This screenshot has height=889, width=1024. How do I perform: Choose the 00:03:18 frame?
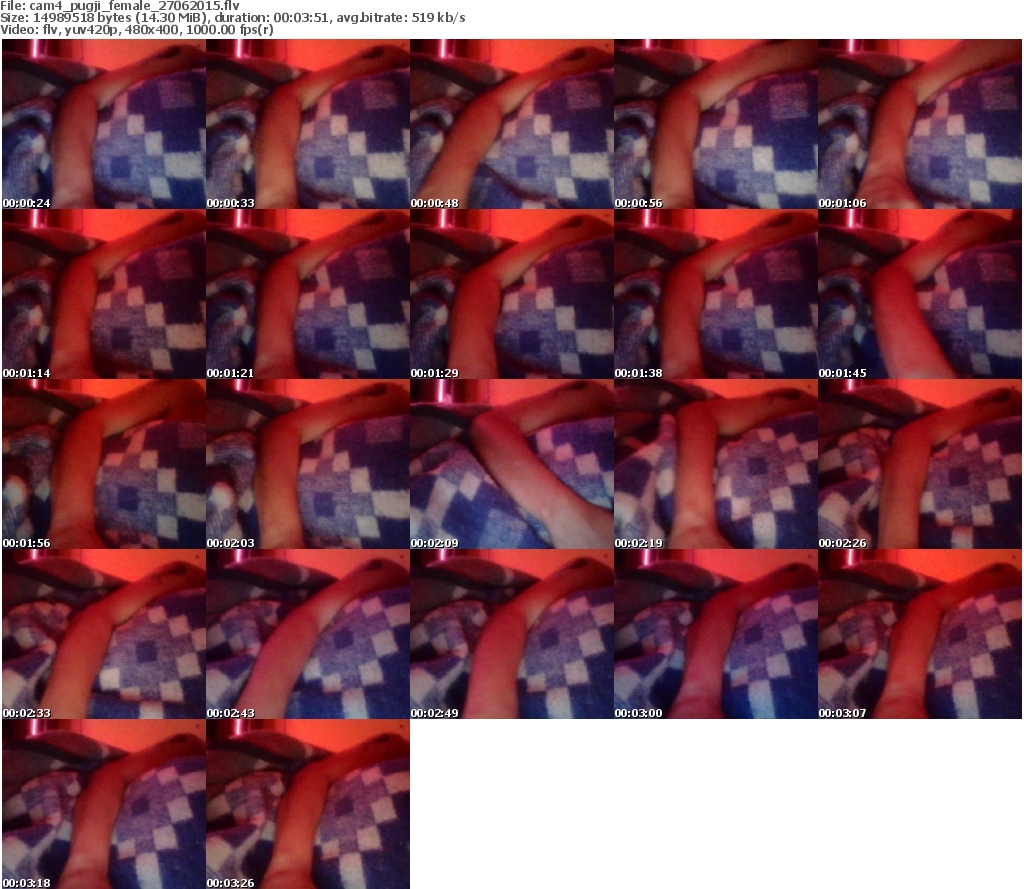coord(104,804)
